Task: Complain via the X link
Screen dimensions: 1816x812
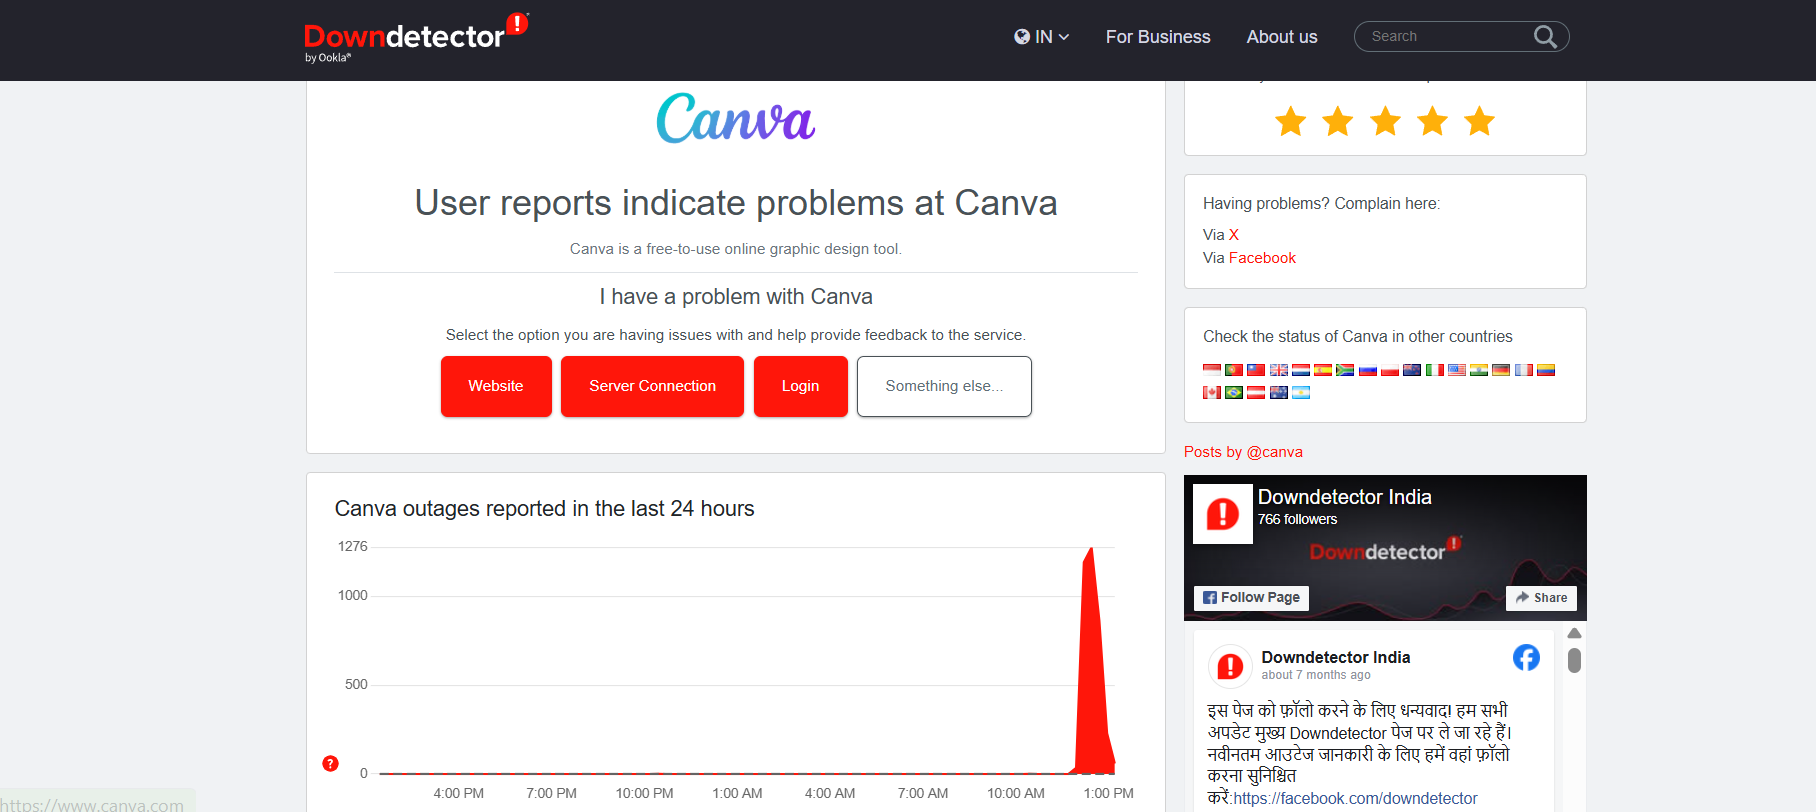Action: point(1234,234)
